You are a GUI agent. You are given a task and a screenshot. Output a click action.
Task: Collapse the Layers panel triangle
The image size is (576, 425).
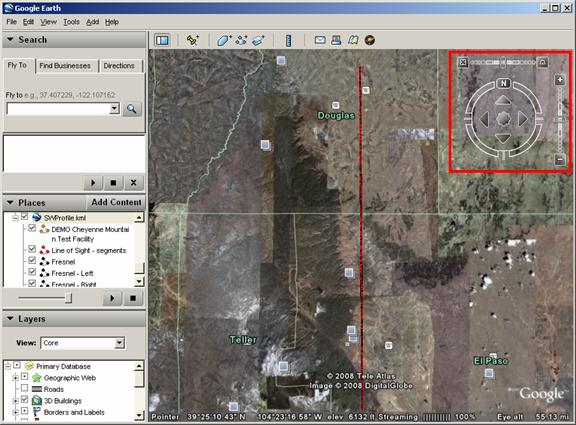(10, 318)
